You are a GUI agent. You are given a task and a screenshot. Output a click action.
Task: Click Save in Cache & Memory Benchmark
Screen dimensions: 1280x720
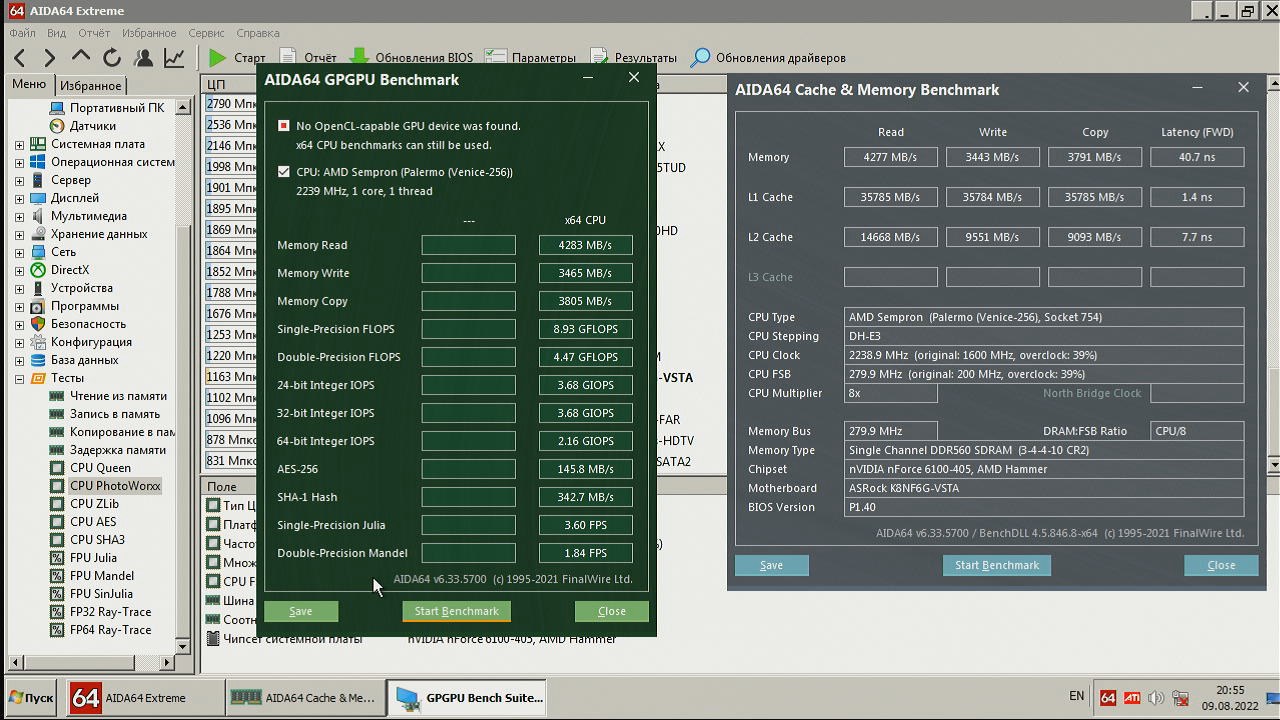(771, 565)
